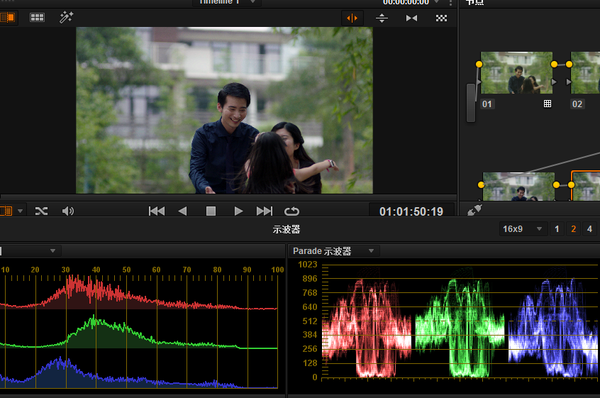This screenshot has width=600, height=398.
Task: Open the top timecode dropdown arrow
Action: (436, 2)
